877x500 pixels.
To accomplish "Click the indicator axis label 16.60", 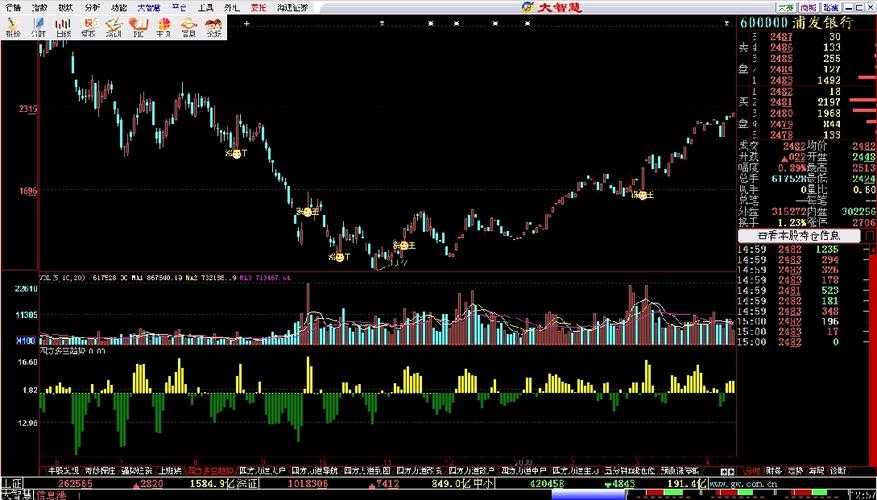I will 28,362.
